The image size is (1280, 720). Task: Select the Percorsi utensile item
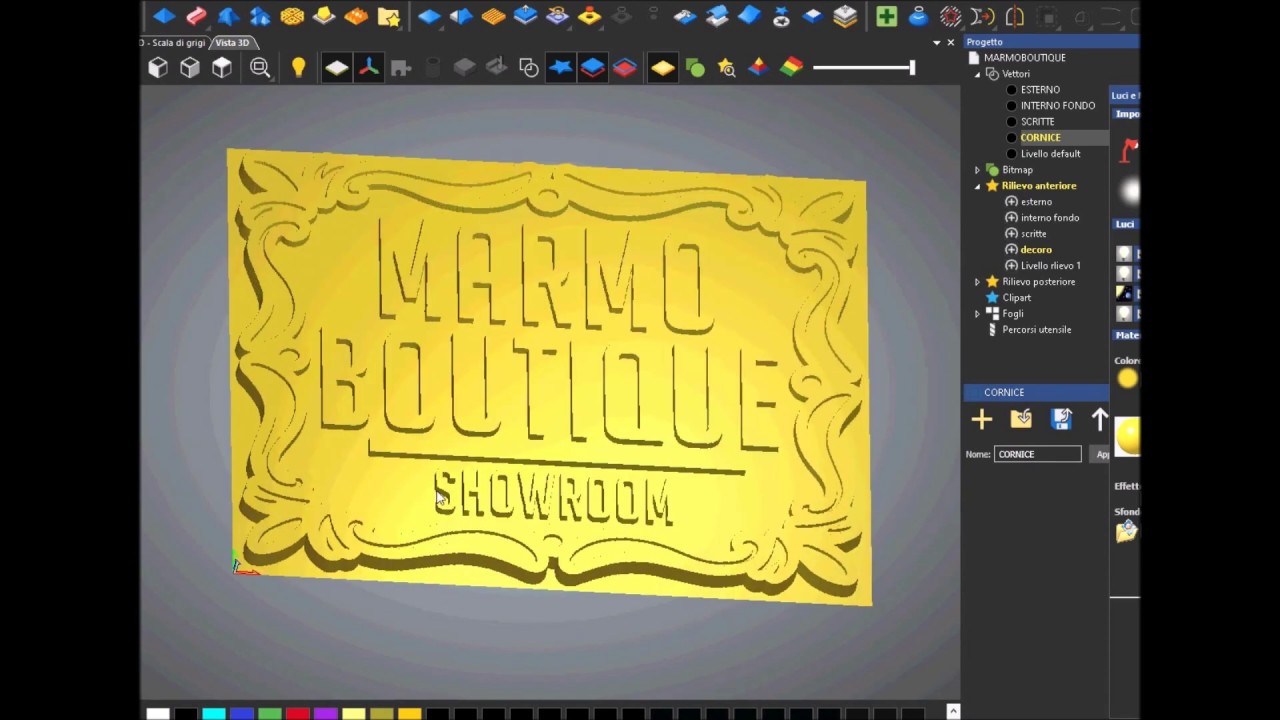1036,330
